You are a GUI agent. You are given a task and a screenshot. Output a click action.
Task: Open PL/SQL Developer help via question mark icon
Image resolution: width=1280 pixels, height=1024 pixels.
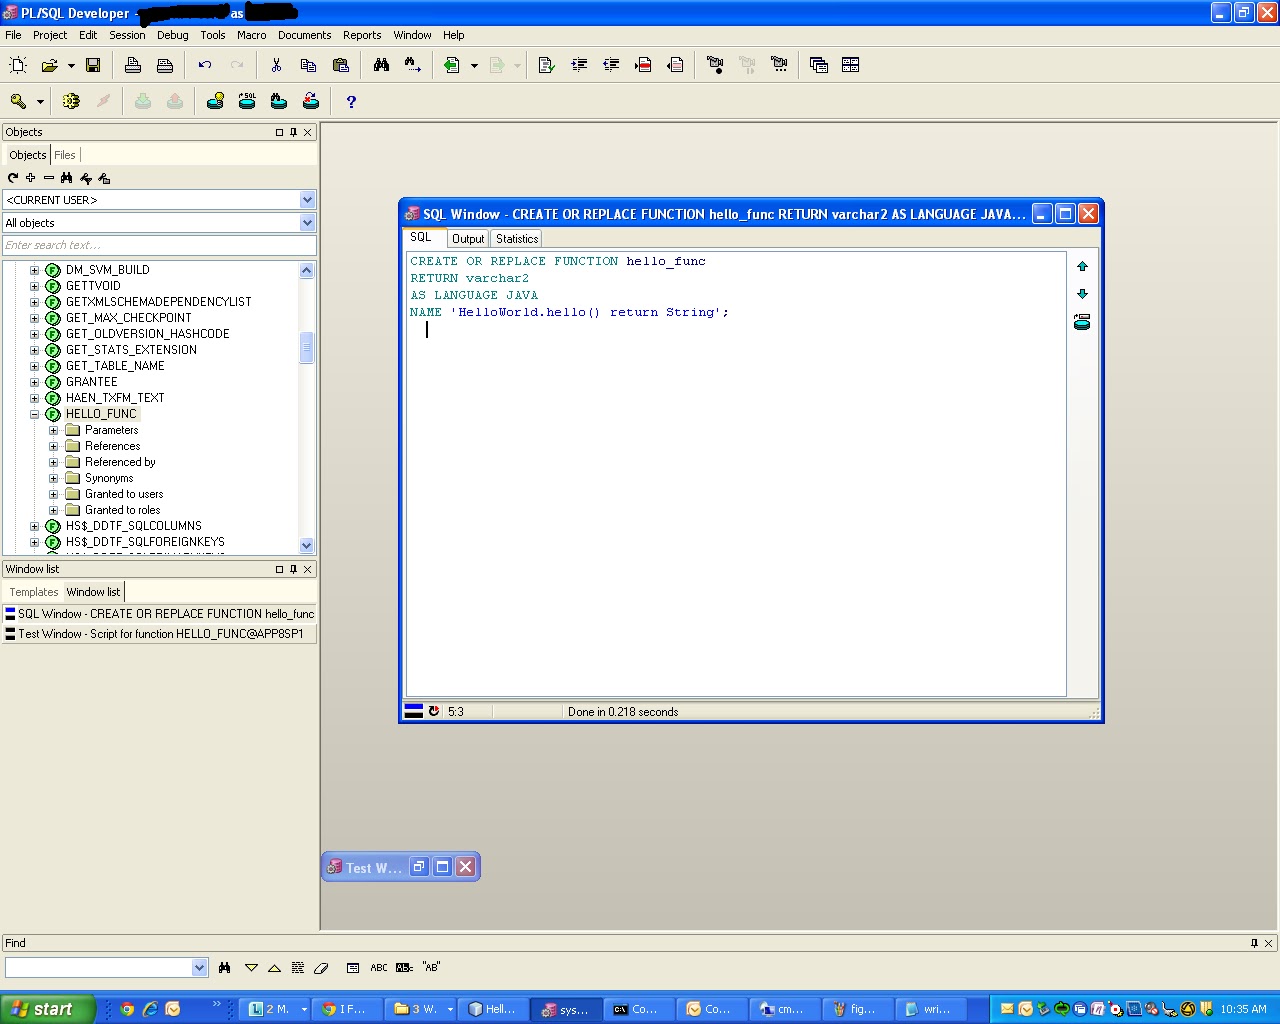[x=350, y=101]
